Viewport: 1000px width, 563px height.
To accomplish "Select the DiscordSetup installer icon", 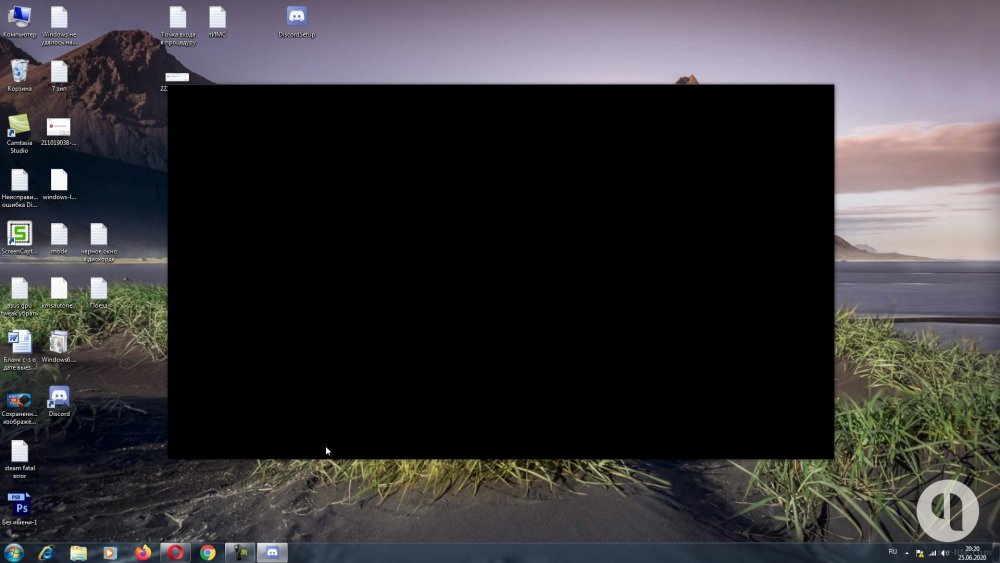I will (x=297, y=17).
